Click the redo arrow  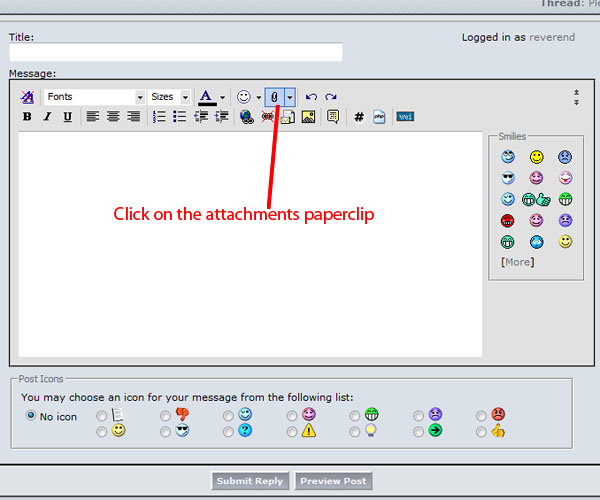pyautogui.click(x=331, y=97)
